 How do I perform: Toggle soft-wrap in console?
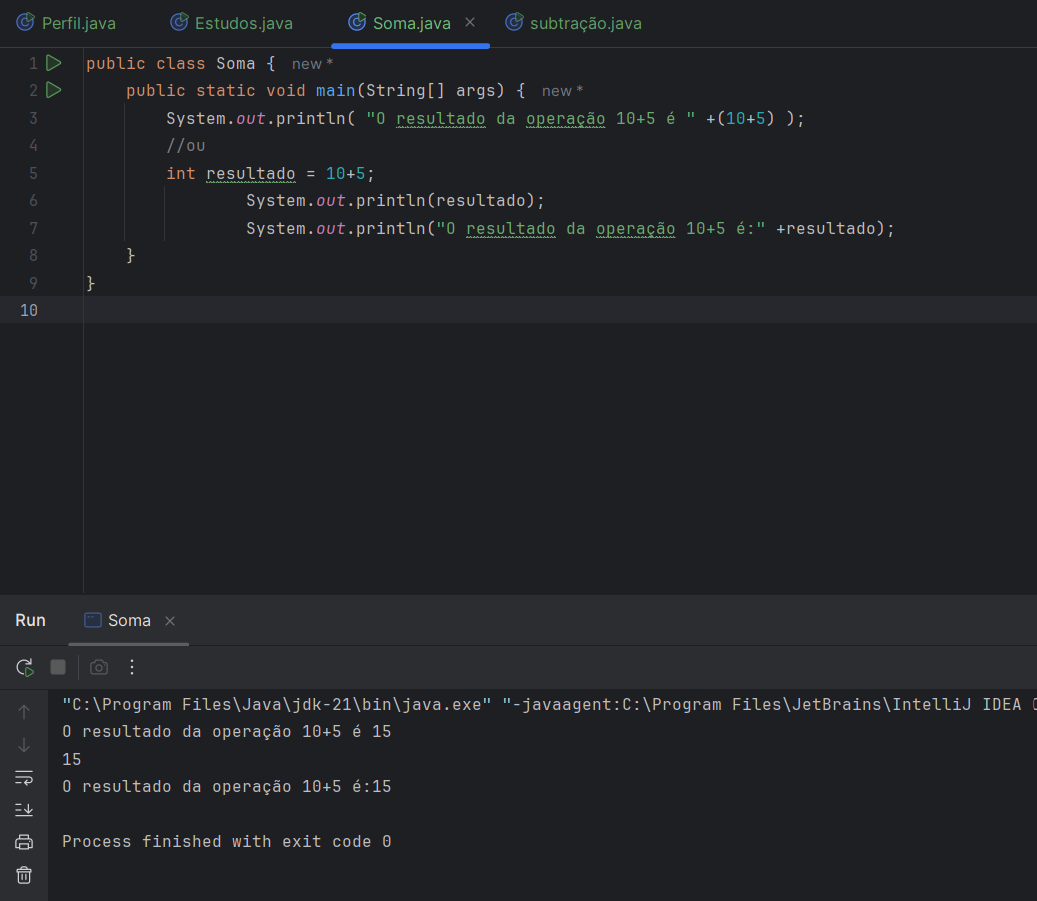point(24,777)
